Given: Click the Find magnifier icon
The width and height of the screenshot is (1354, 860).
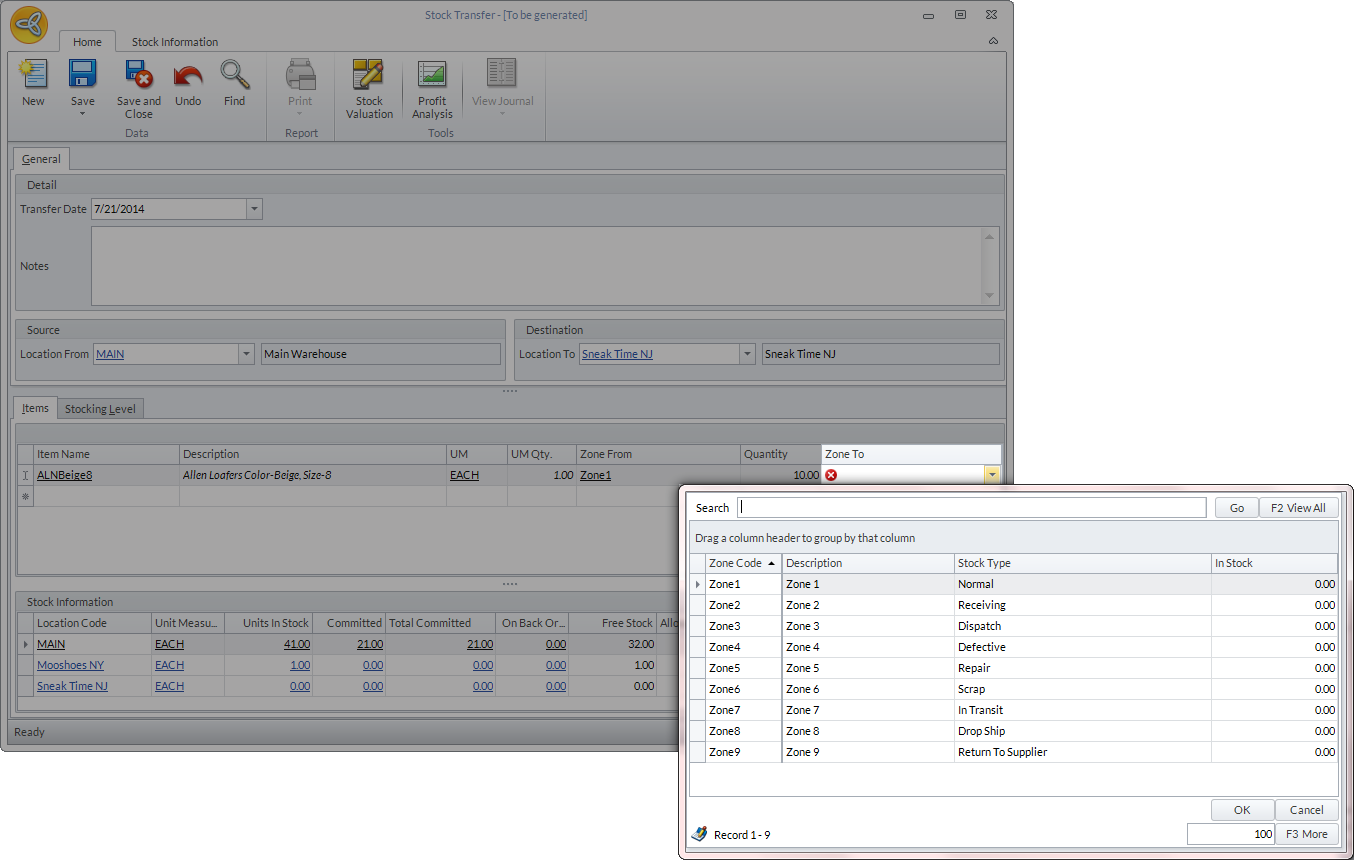Looking at the screenshot, I should coord(235,76).
